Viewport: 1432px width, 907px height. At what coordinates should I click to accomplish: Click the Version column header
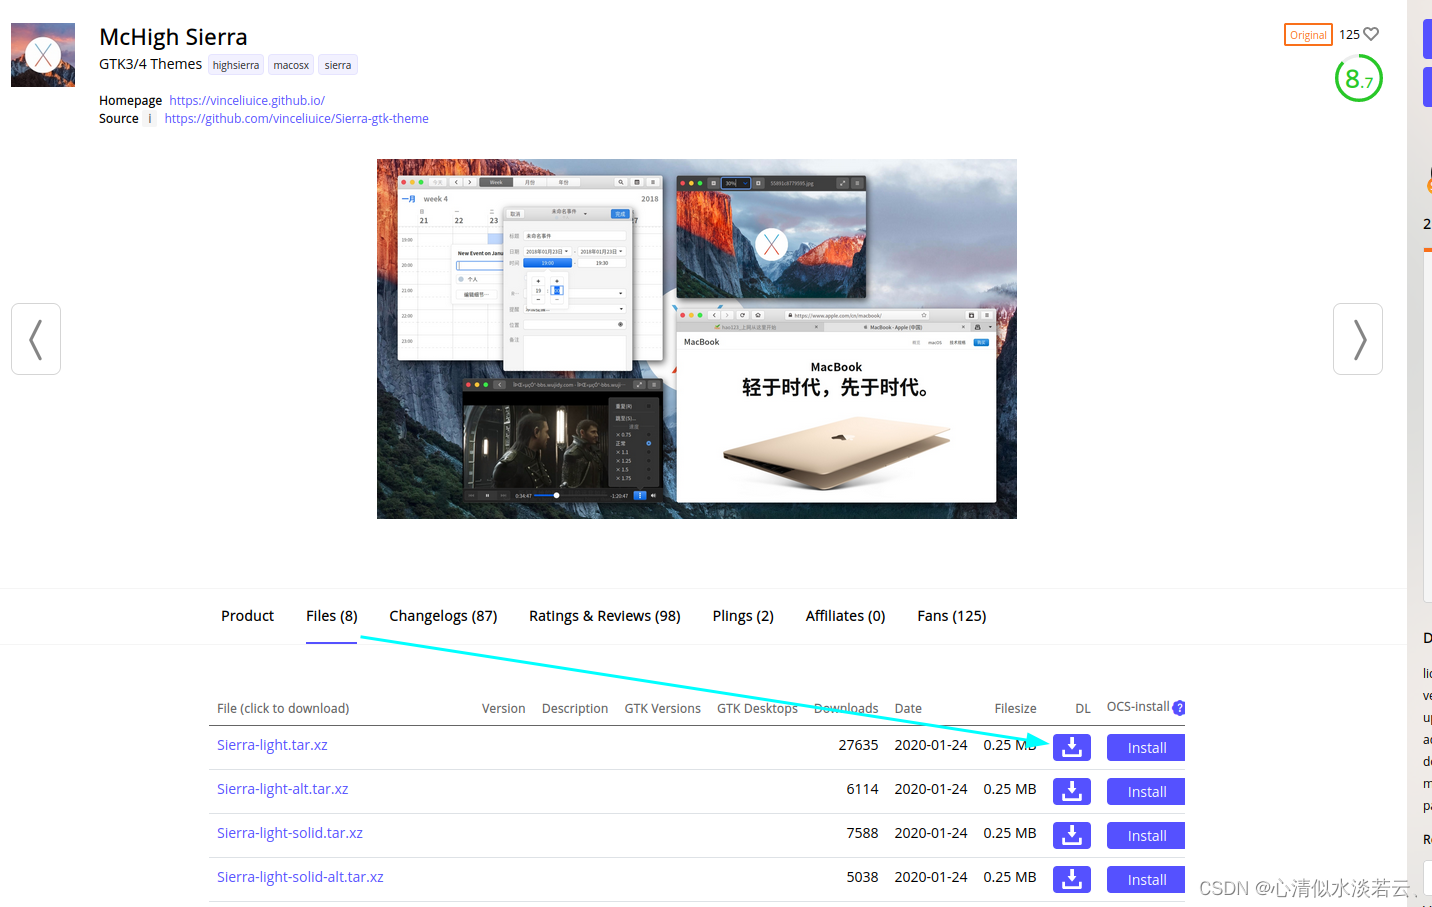click(x=503, y=708)
